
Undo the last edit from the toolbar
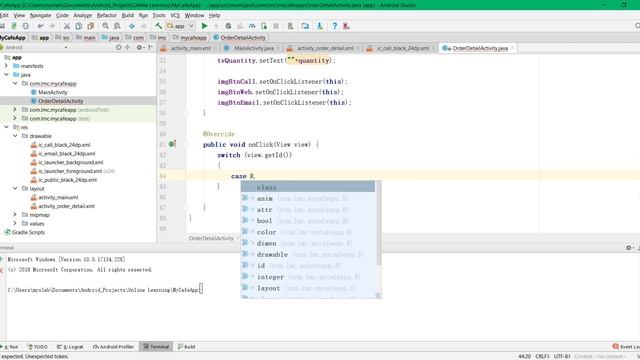tap(40, 26)
